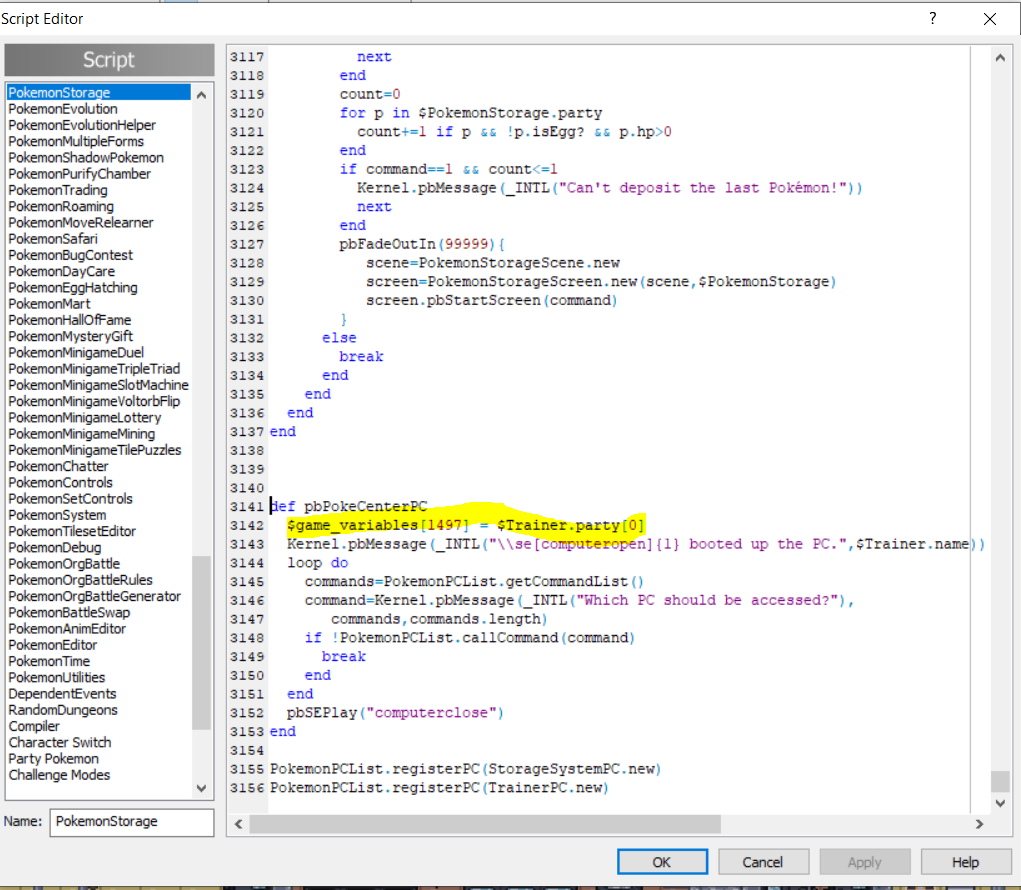This screenshot has height=890, width=1021.
Task: Click the Help button
Action: 965,862
